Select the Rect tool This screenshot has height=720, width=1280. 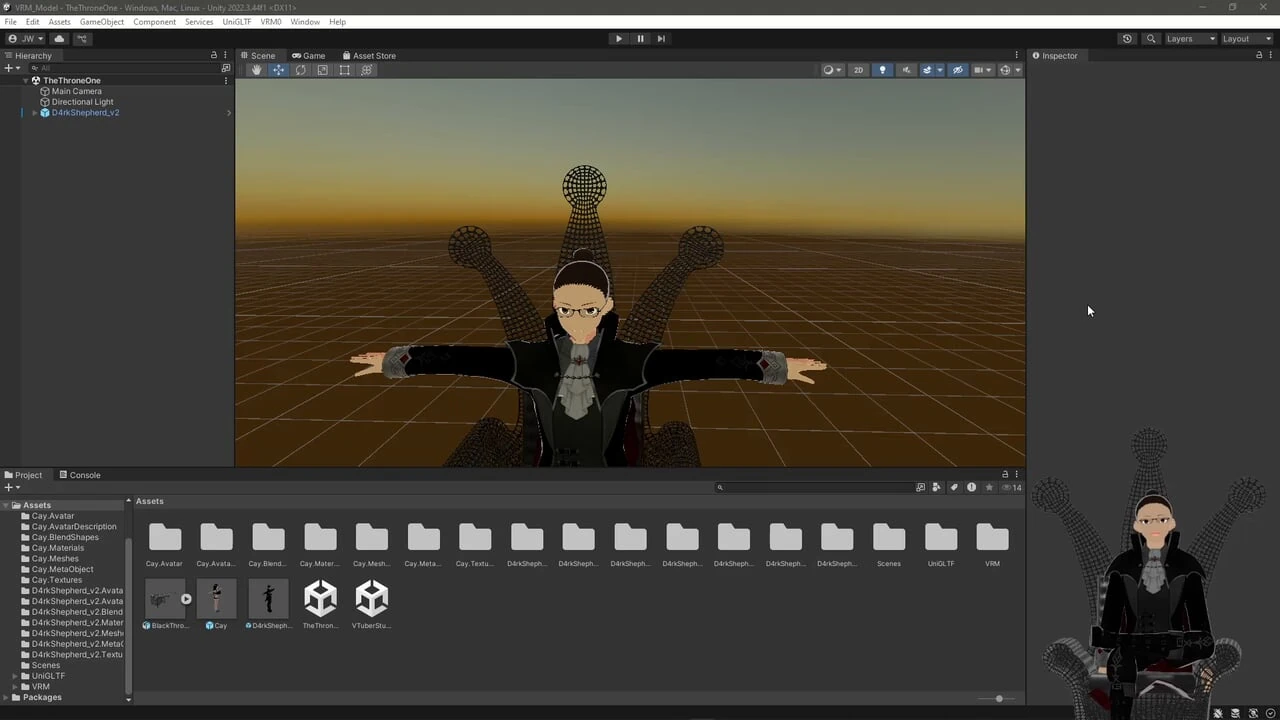tap(344, 70)
